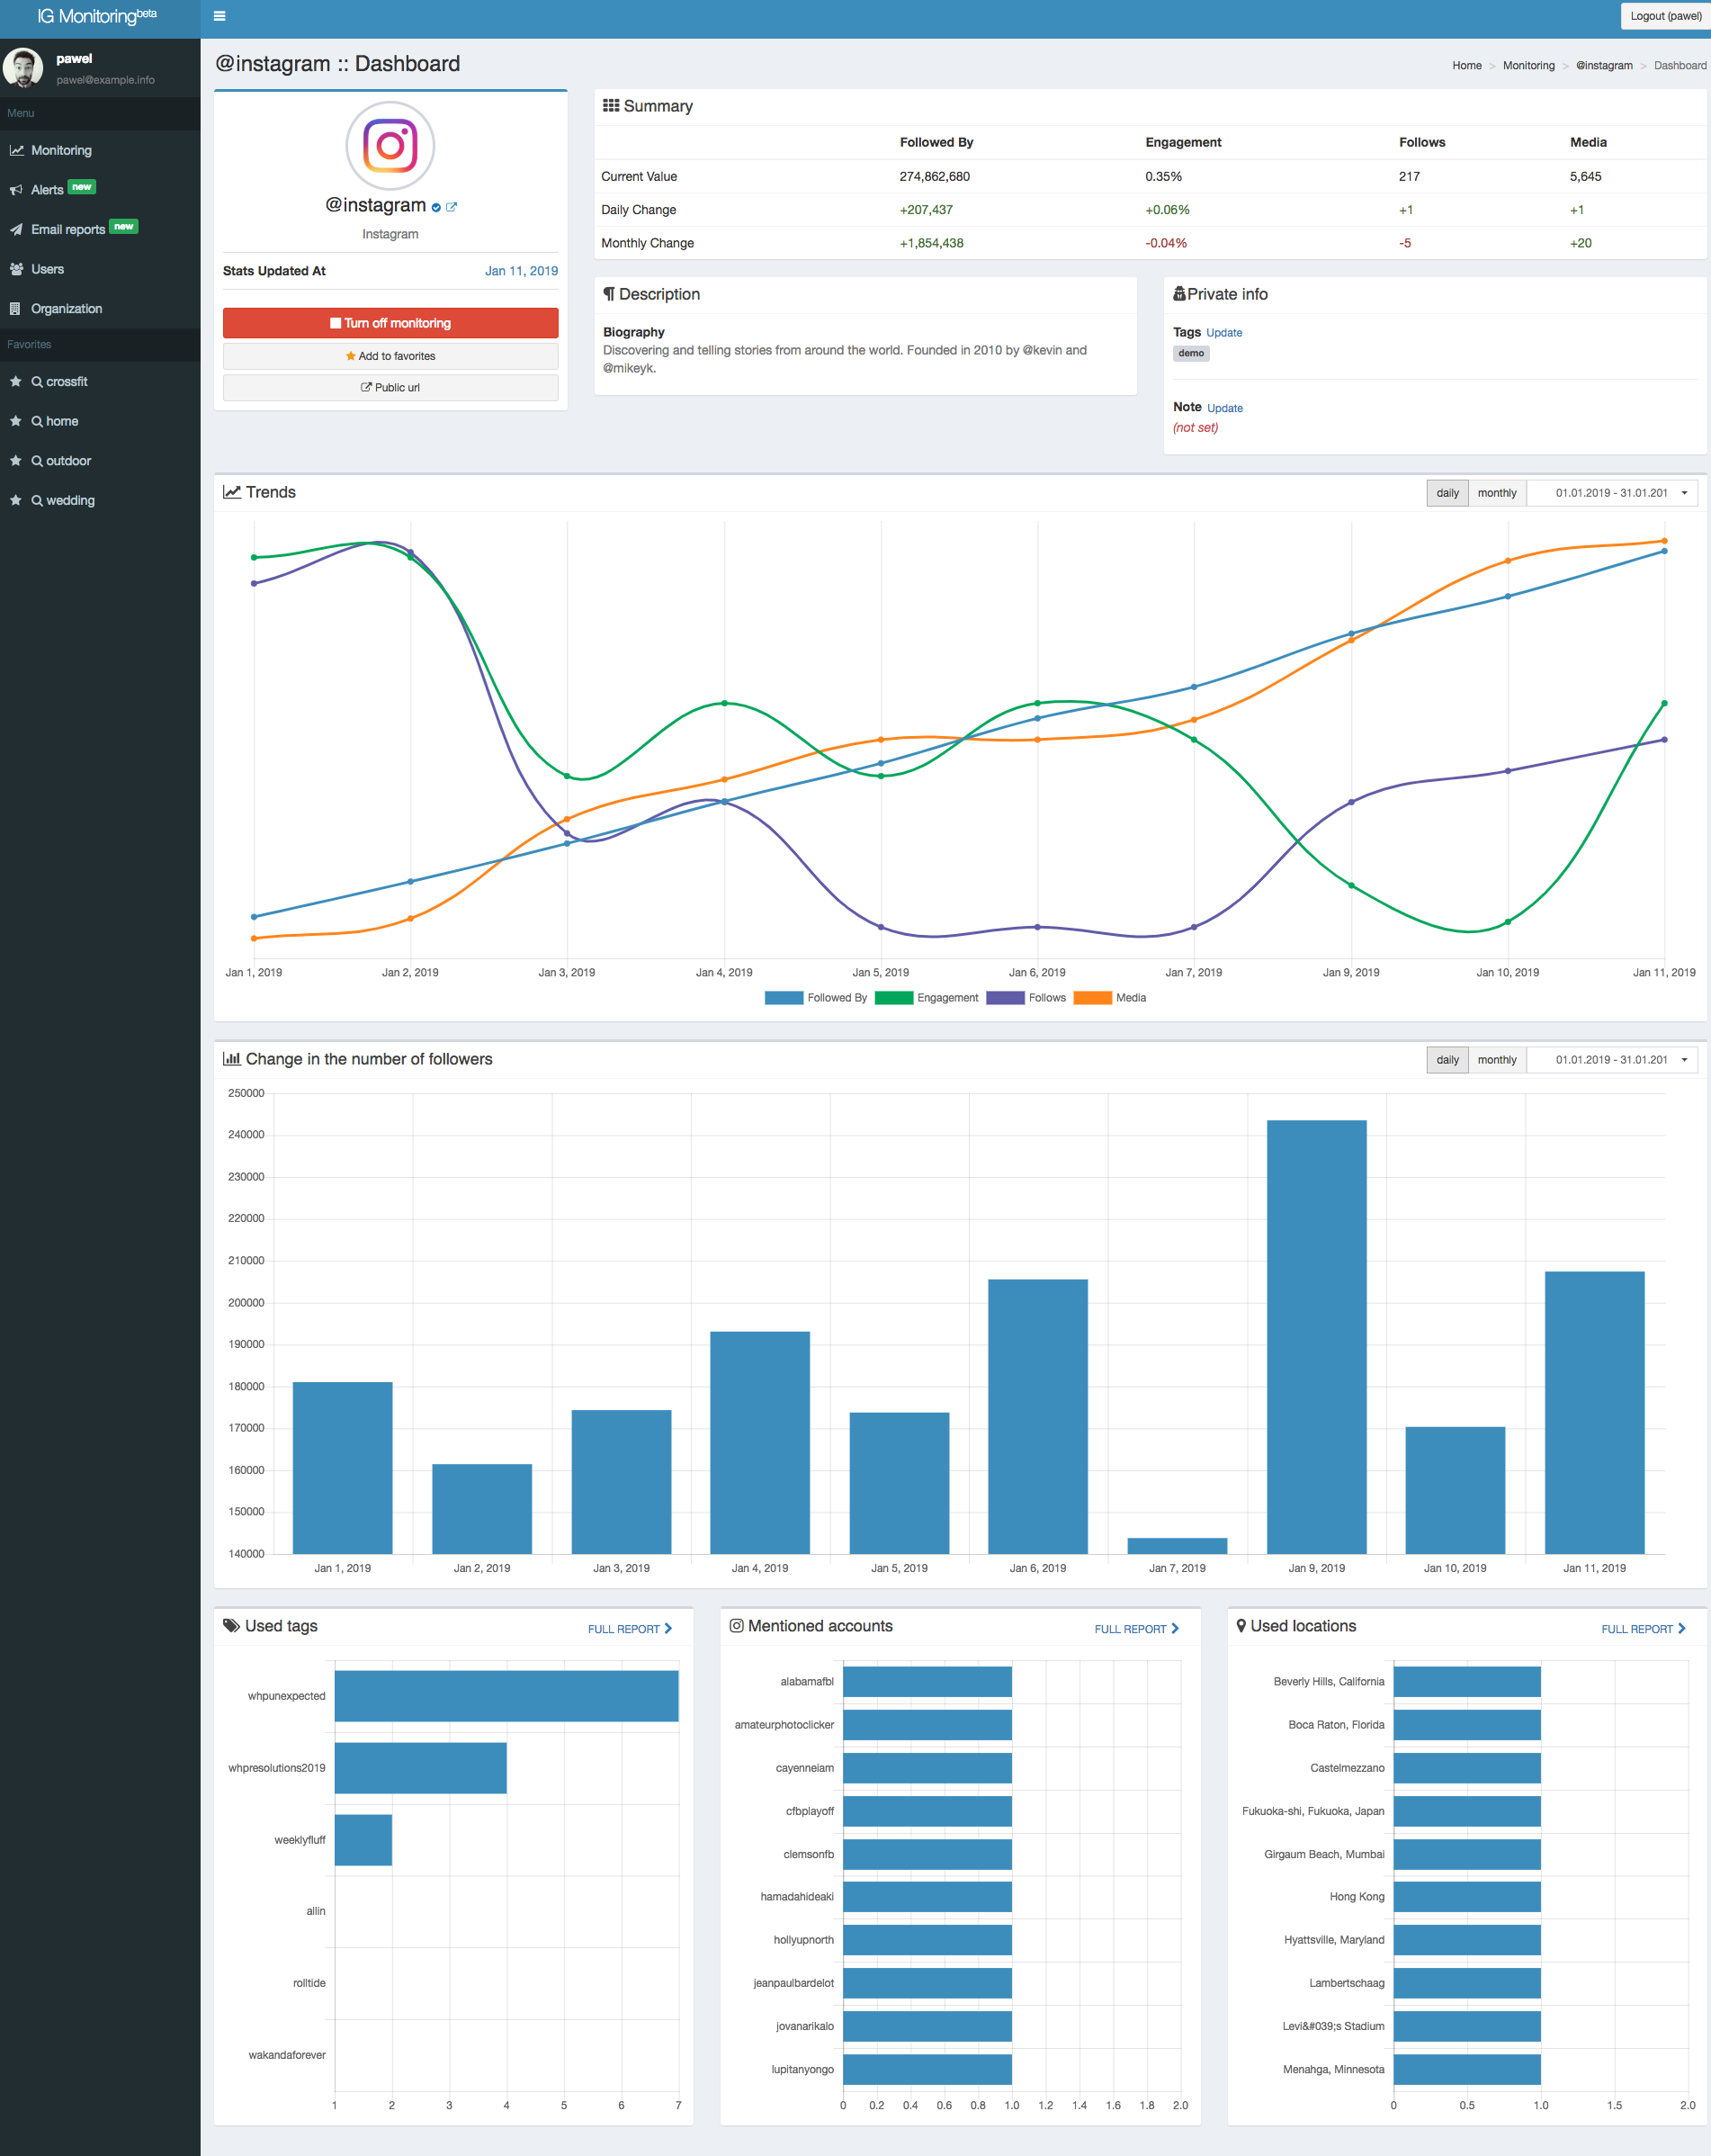This screenshot has width=1711, height=2156.
Task: Click the Used tags icon
Action: point(231,1625)
